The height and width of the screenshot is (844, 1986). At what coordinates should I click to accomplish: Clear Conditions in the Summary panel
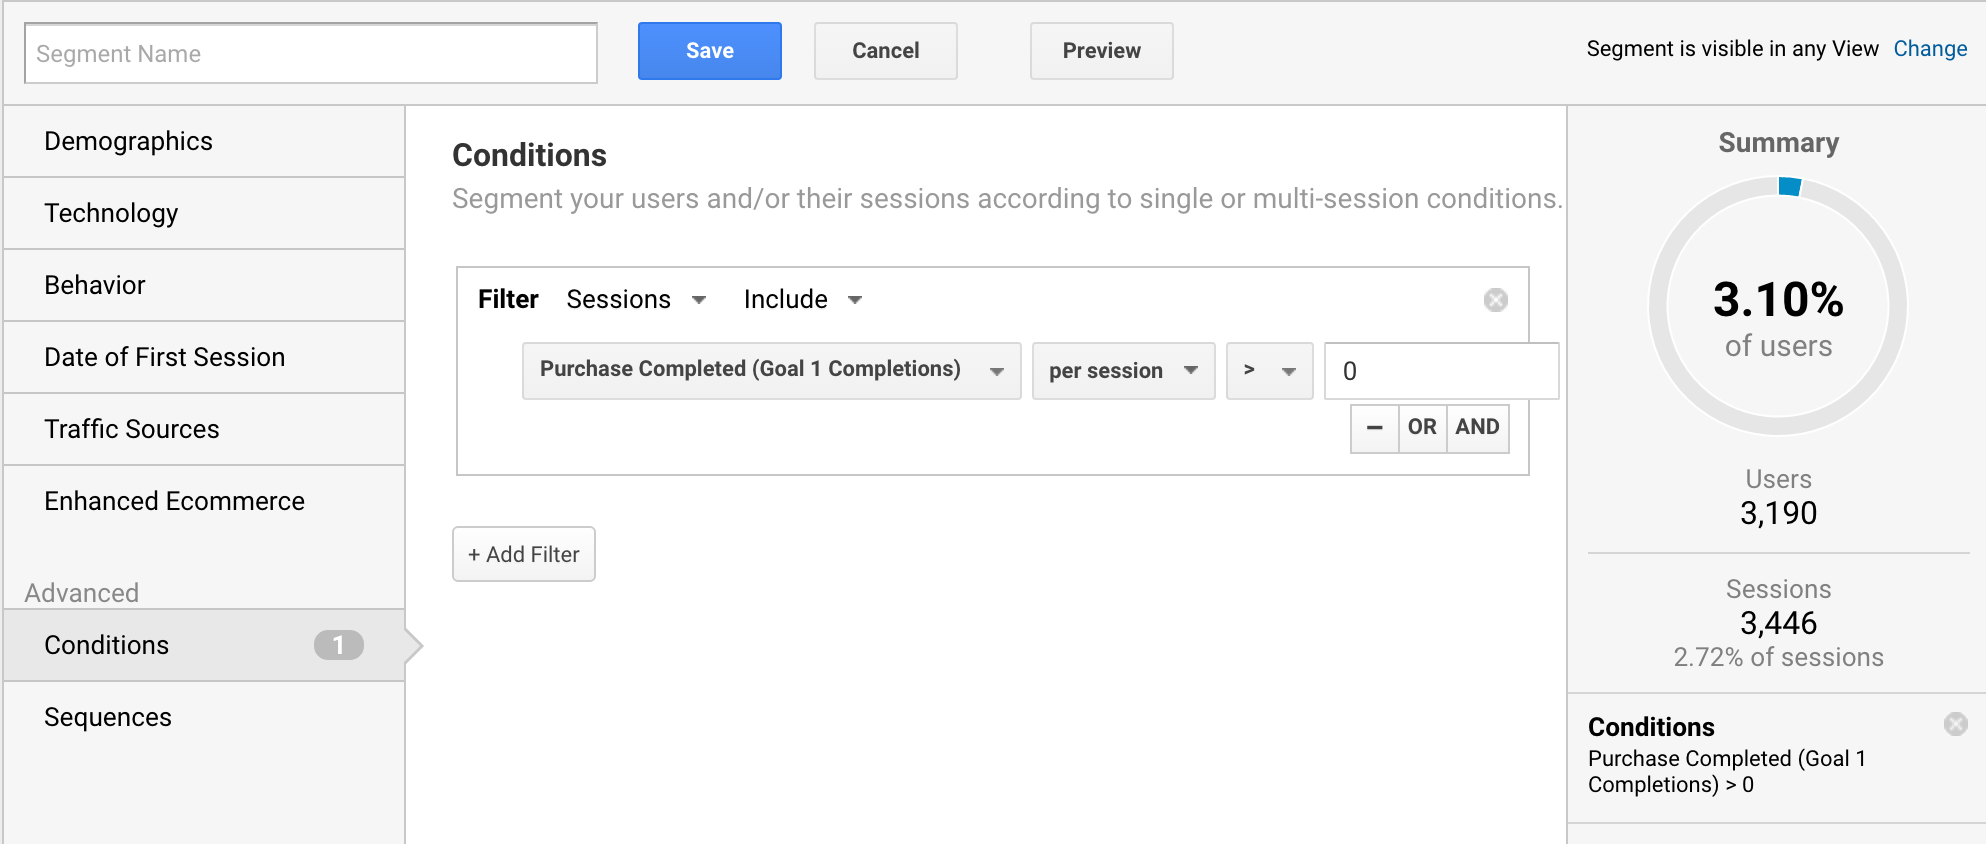pyautogui.click(x=1955, y=724)
